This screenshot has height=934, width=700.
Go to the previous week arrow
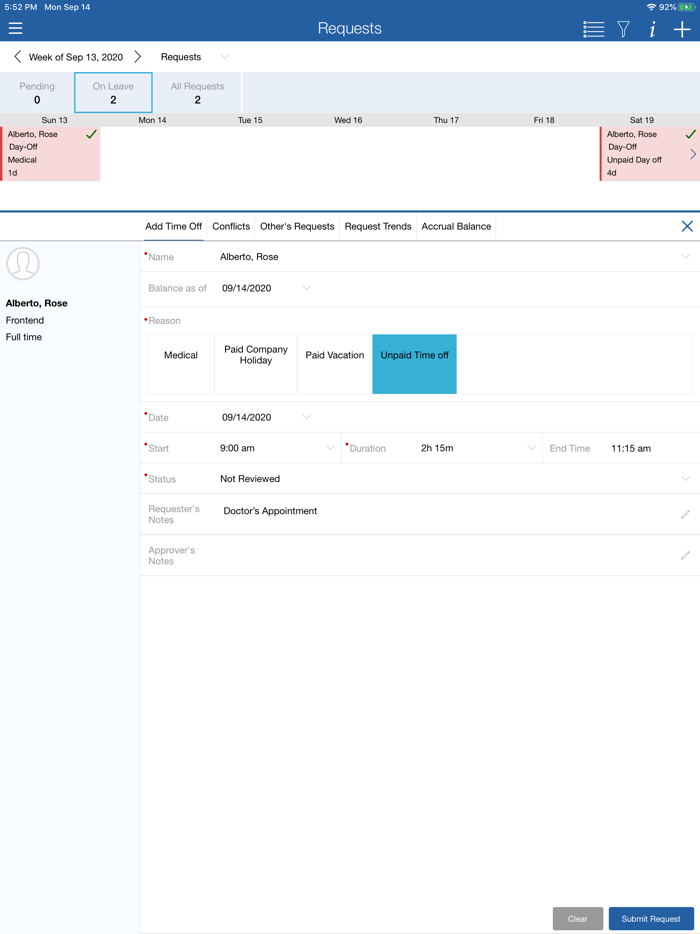pos(17,57)
